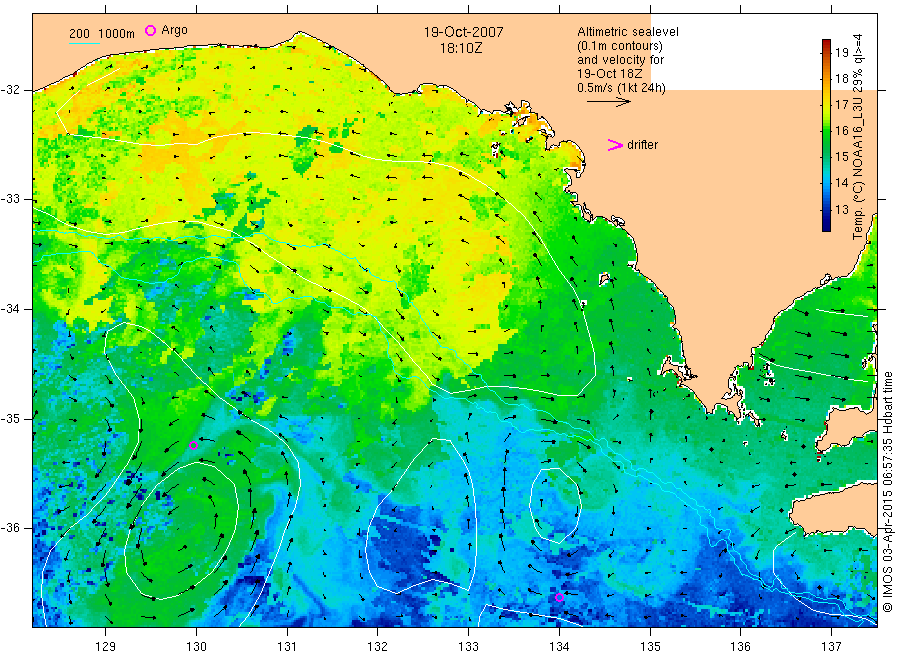Screen dimensions: 900x660
Task: Click the 'and velocity for' text
Action: [x=620, y=60]
